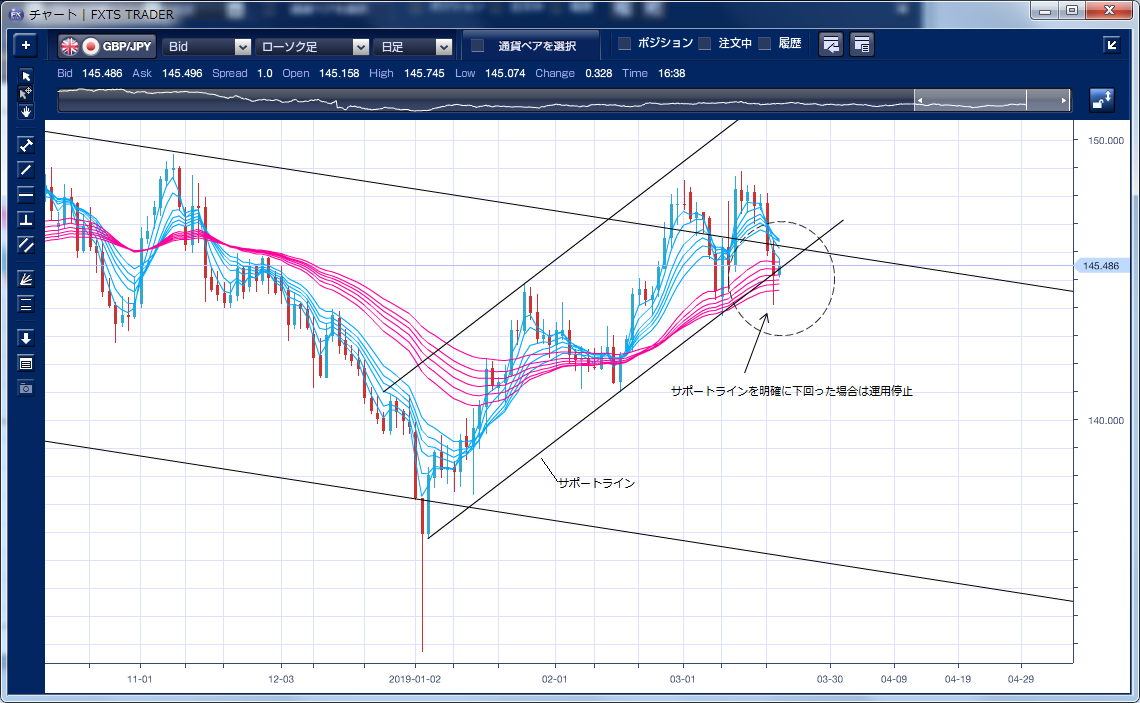Select the hand pan tool

click(25, 111)
